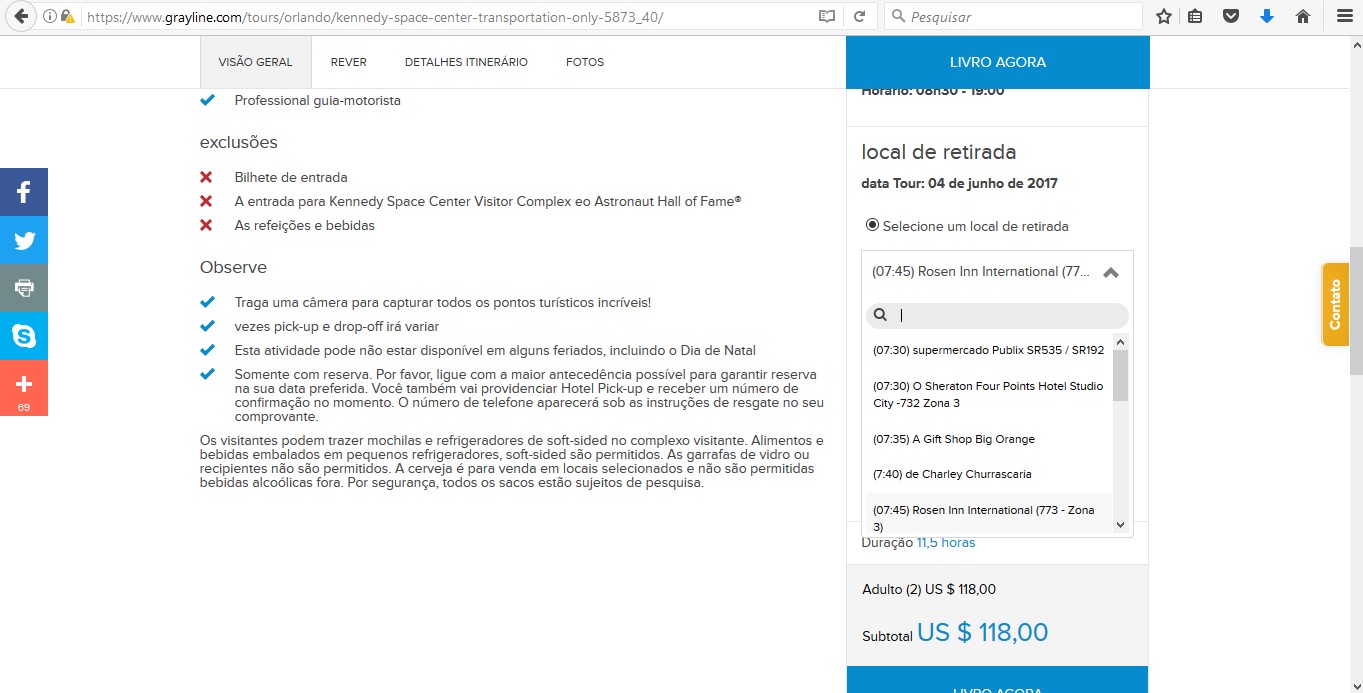This screenshot has width=1363, height=693.
Task: Choose supermercado Publix SR535 pickup option
Action: 988,350
